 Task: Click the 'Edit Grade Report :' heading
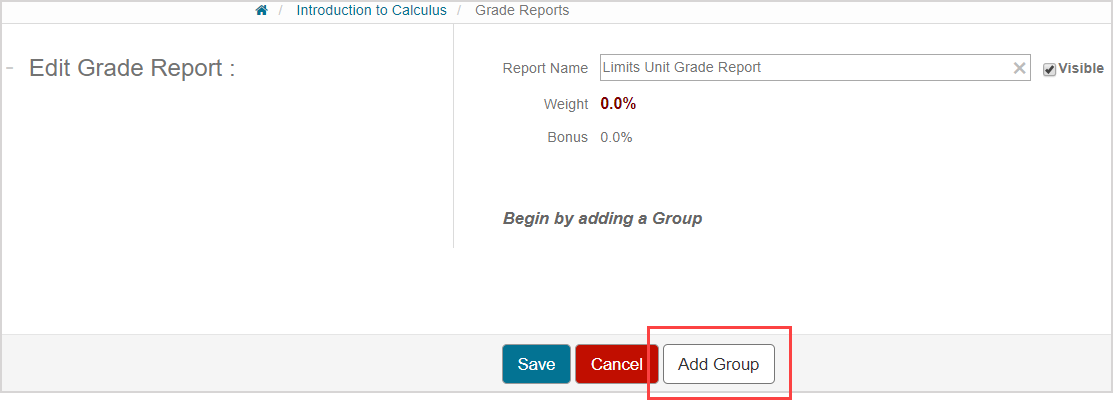[x=132, y=69]
